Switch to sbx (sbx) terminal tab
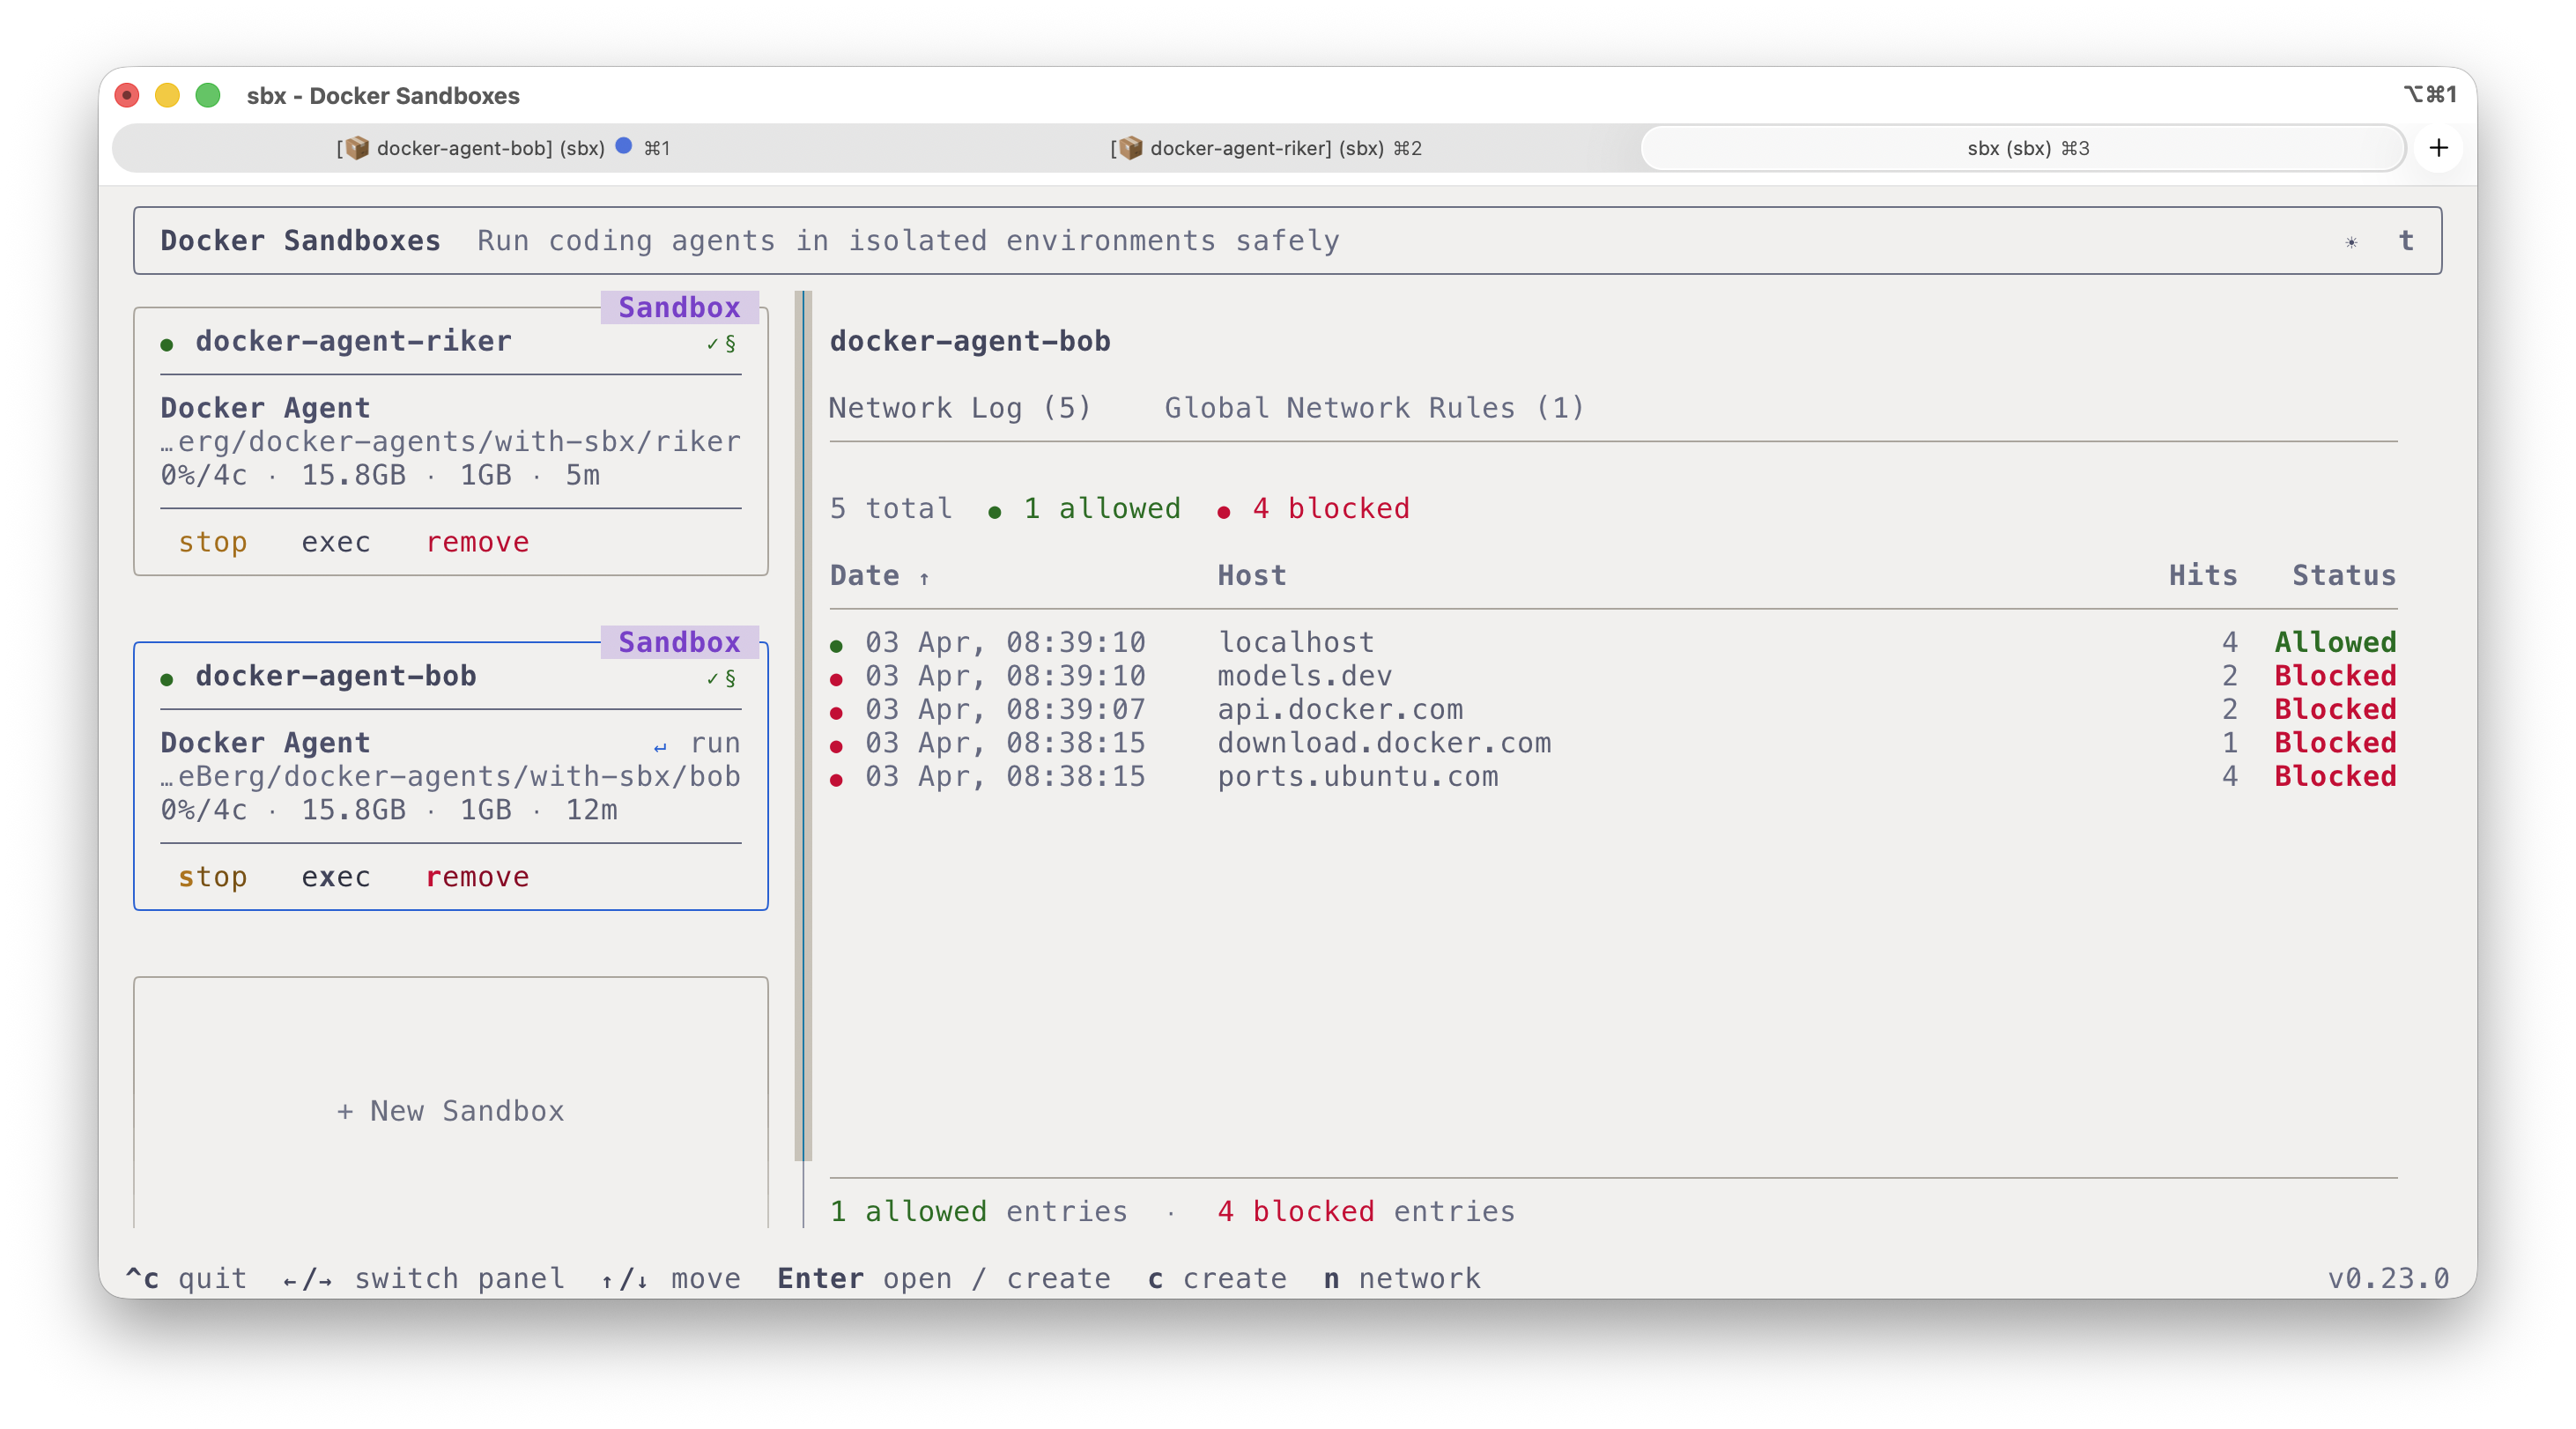 2026,148
